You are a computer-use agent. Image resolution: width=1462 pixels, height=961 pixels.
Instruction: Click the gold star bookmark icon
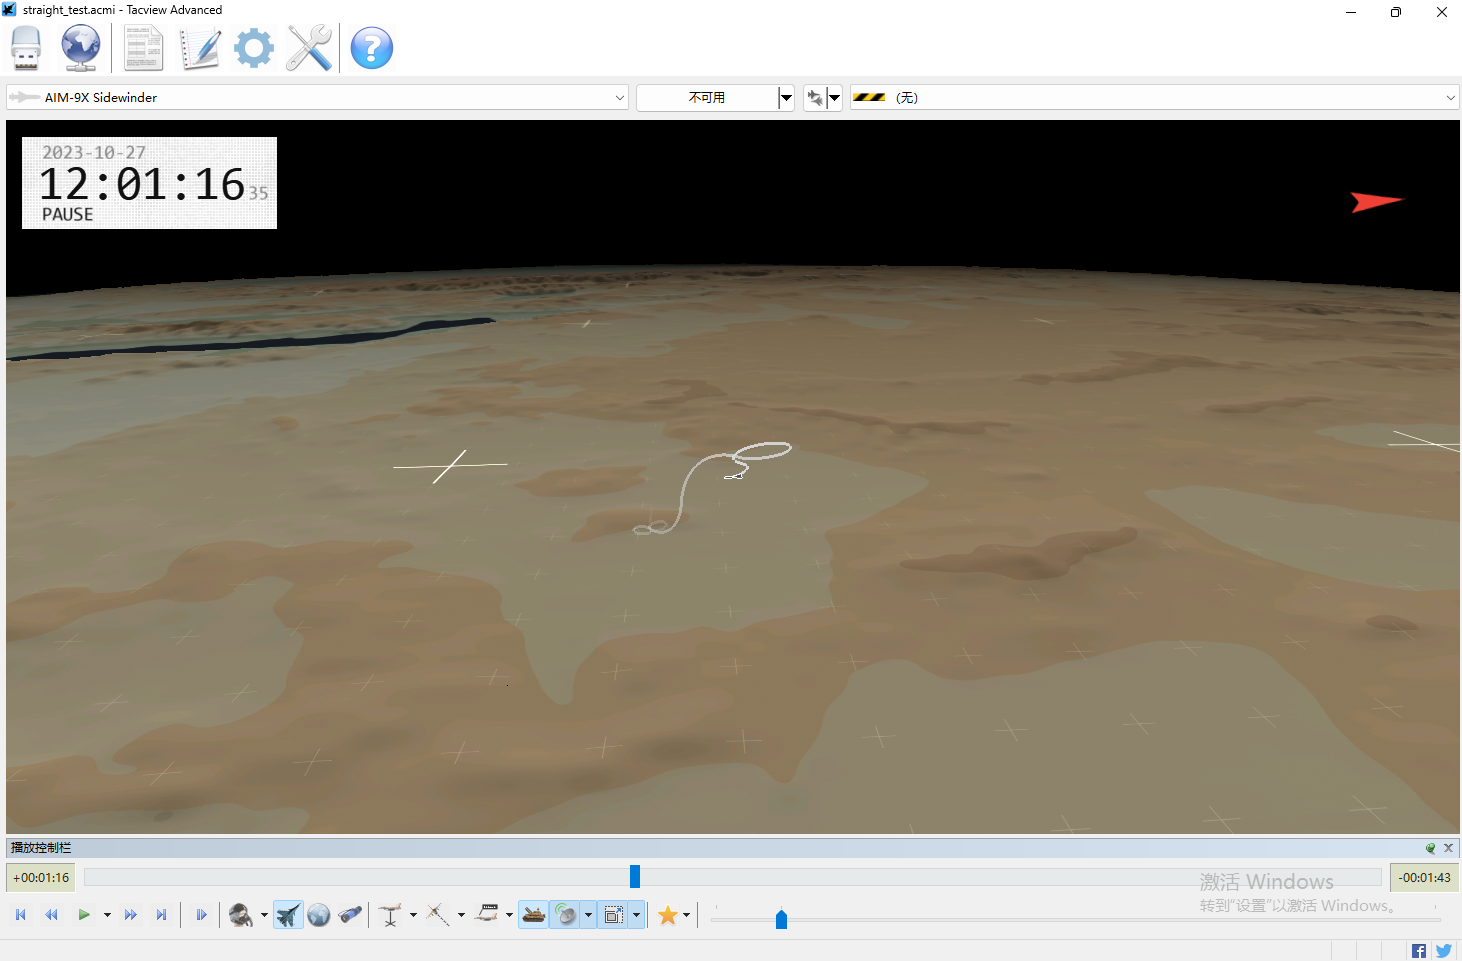coord(667,915)
